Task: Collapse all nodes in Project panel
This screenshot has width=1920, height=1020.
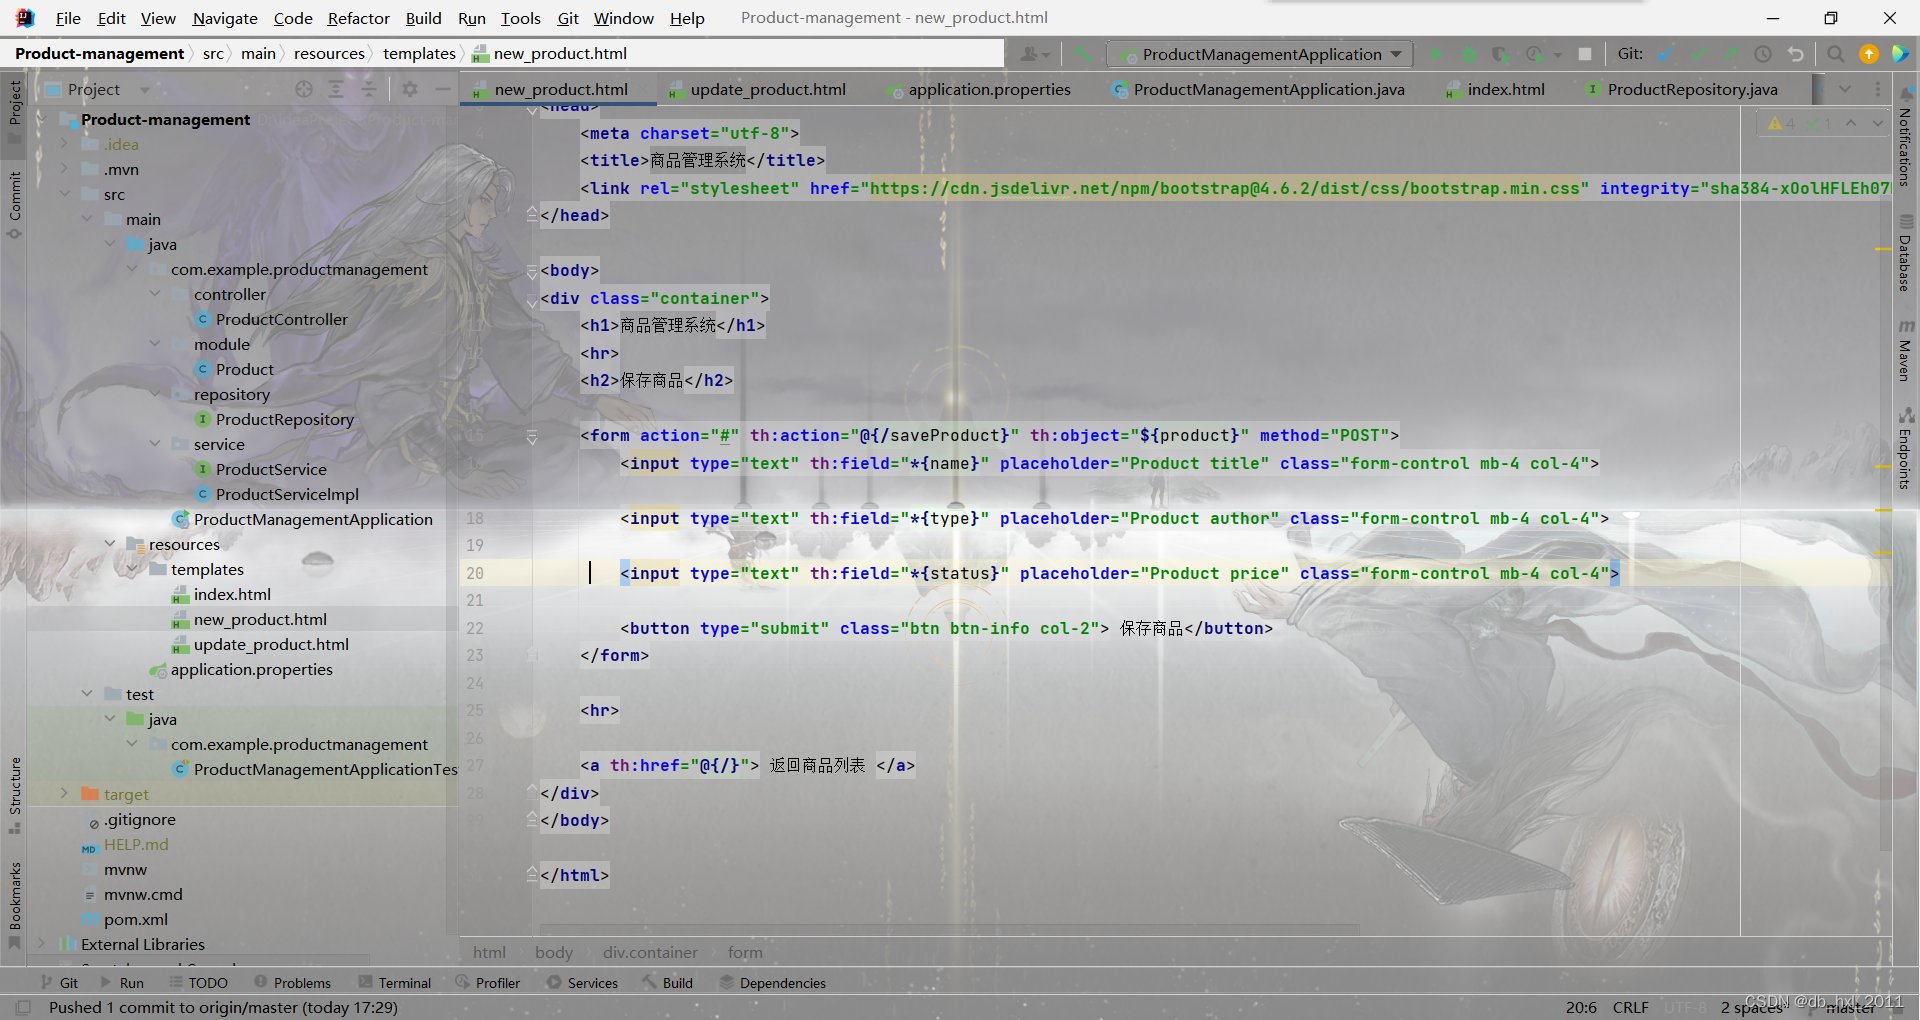Action: (x=368, y=89)
